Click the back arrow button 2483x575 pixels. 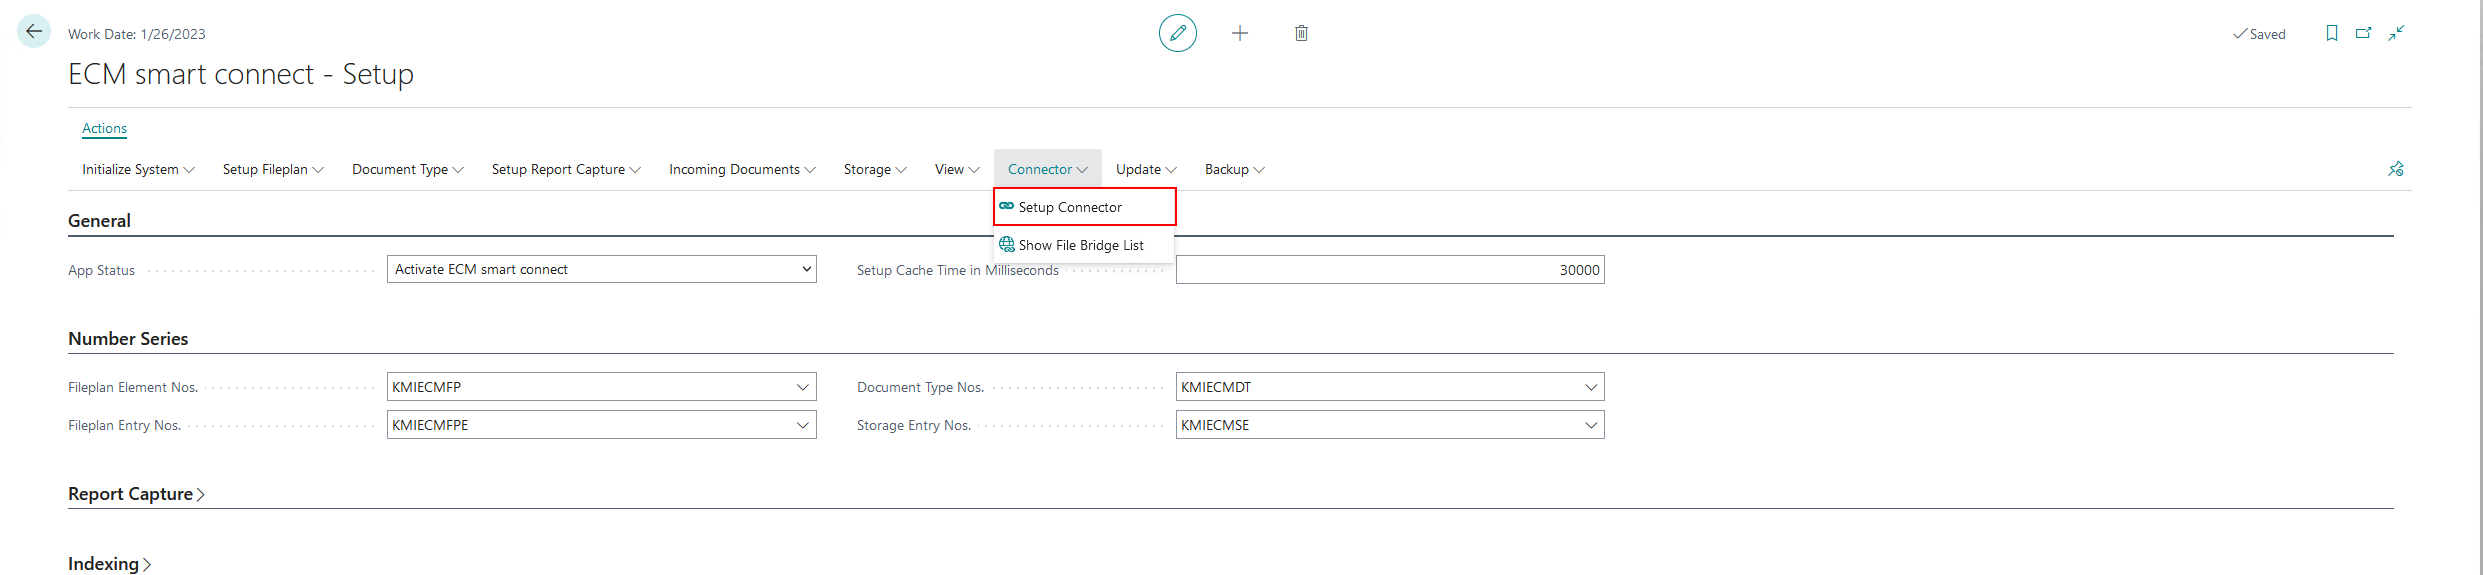click(x=34, y=32)
